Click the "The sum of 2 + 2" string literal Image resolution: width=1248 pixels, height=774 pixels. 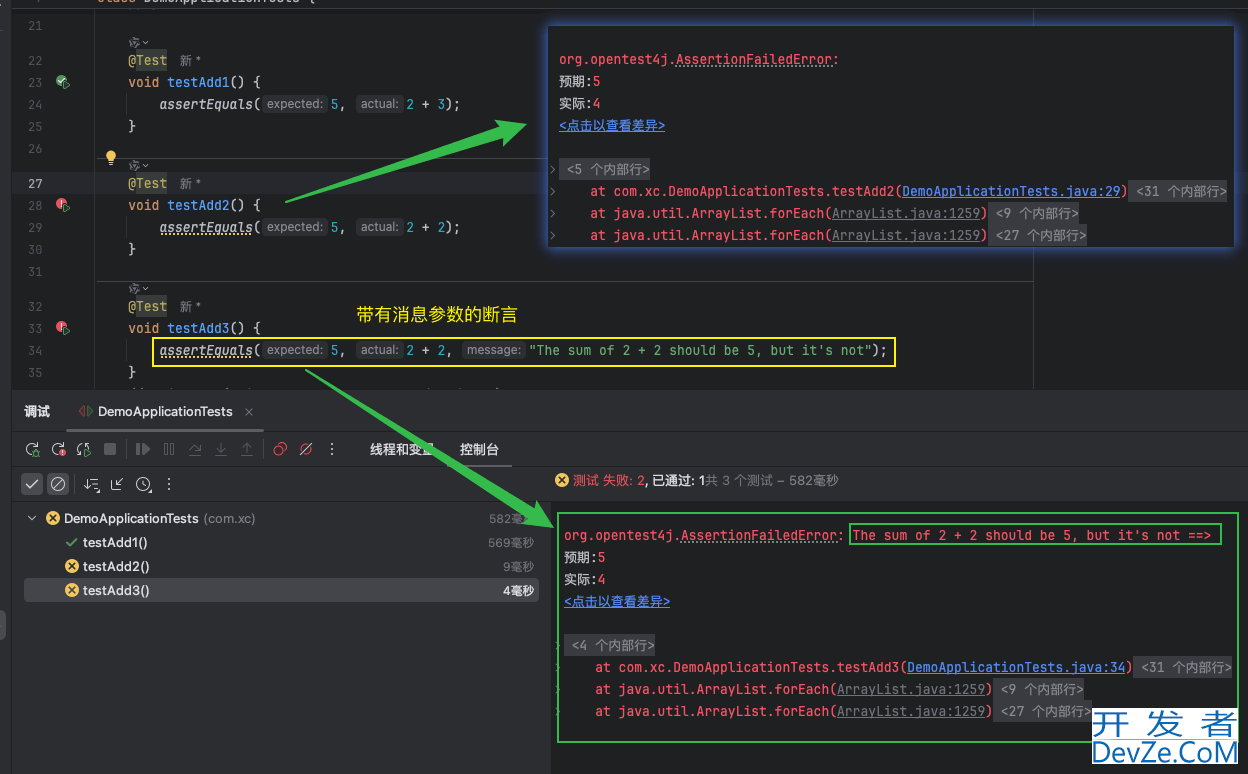pyautogui.click(x=702, y=350)
